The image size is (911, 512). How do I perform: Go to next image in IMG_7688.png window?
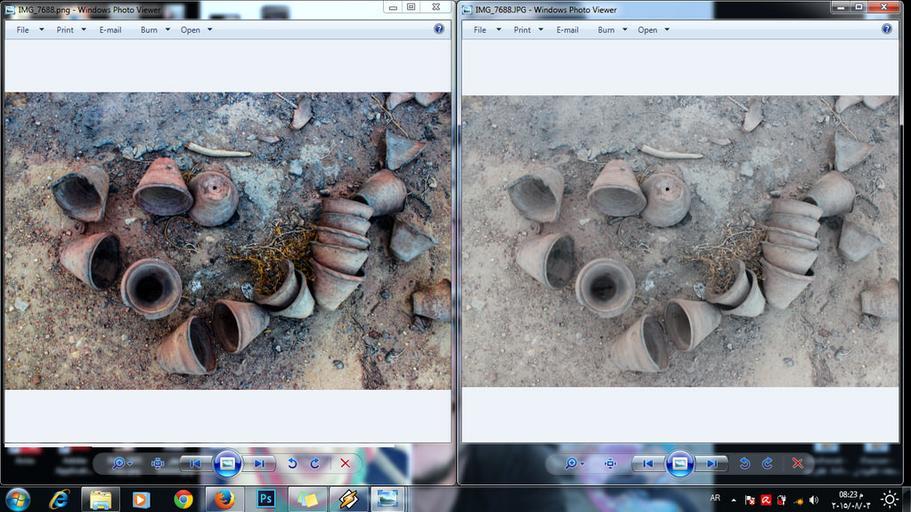click(259, 463)
